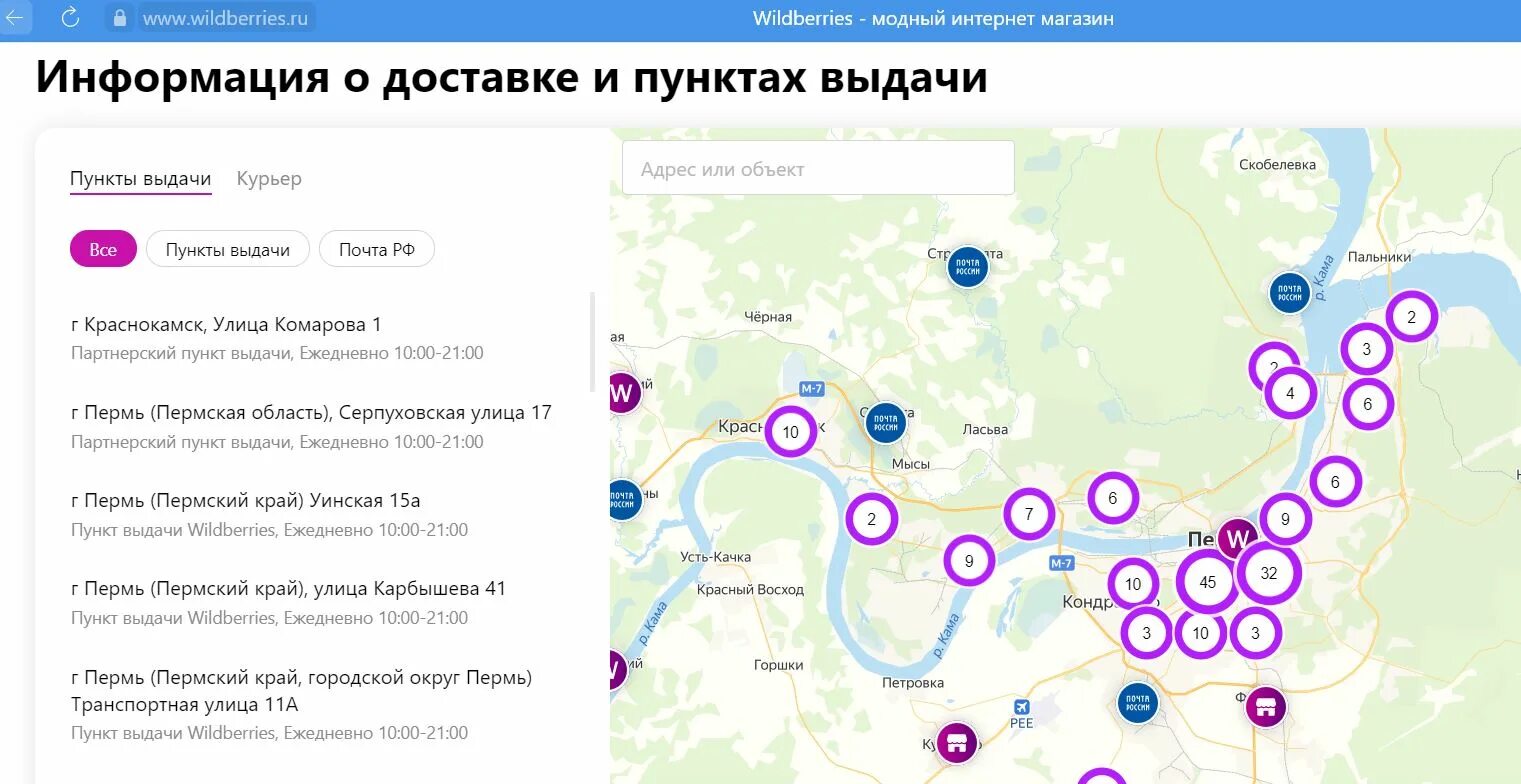Open the Пункты выдачи underlined tab
1521x784 pixels.
pyautogui.click(x=141, y=179)
